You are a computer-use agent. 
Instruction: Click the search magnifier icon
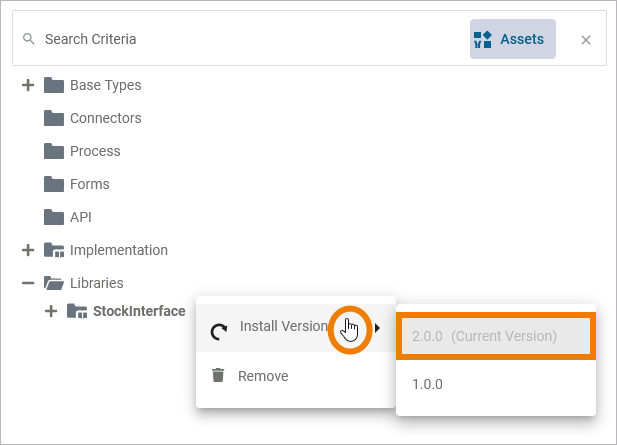28,39
